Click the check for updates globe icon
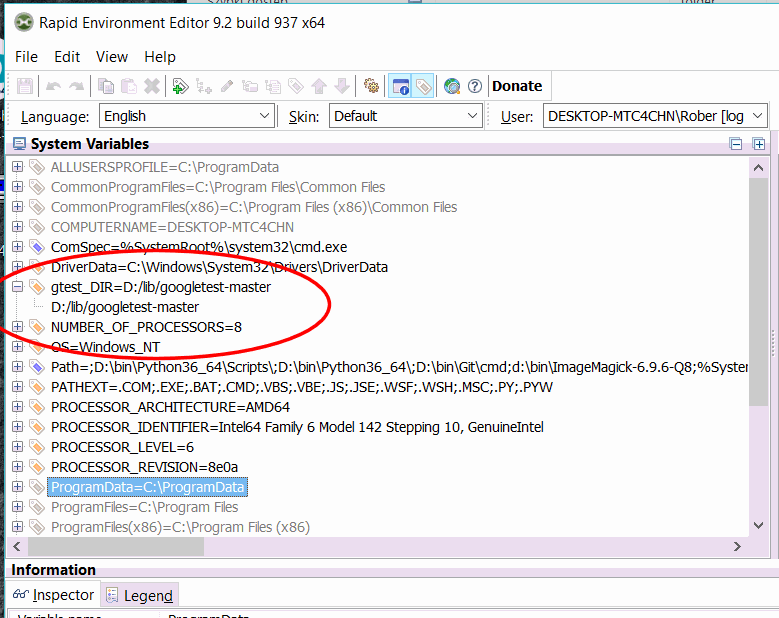The image size is (779, 618). (x=452, y=86)
